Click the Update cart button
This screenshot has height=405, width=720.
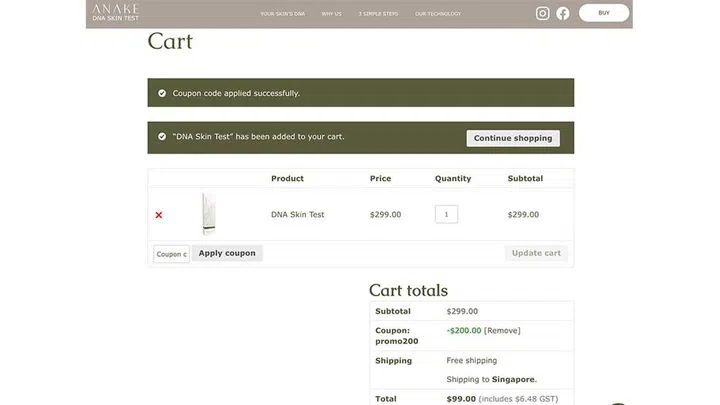click(536, 253)
